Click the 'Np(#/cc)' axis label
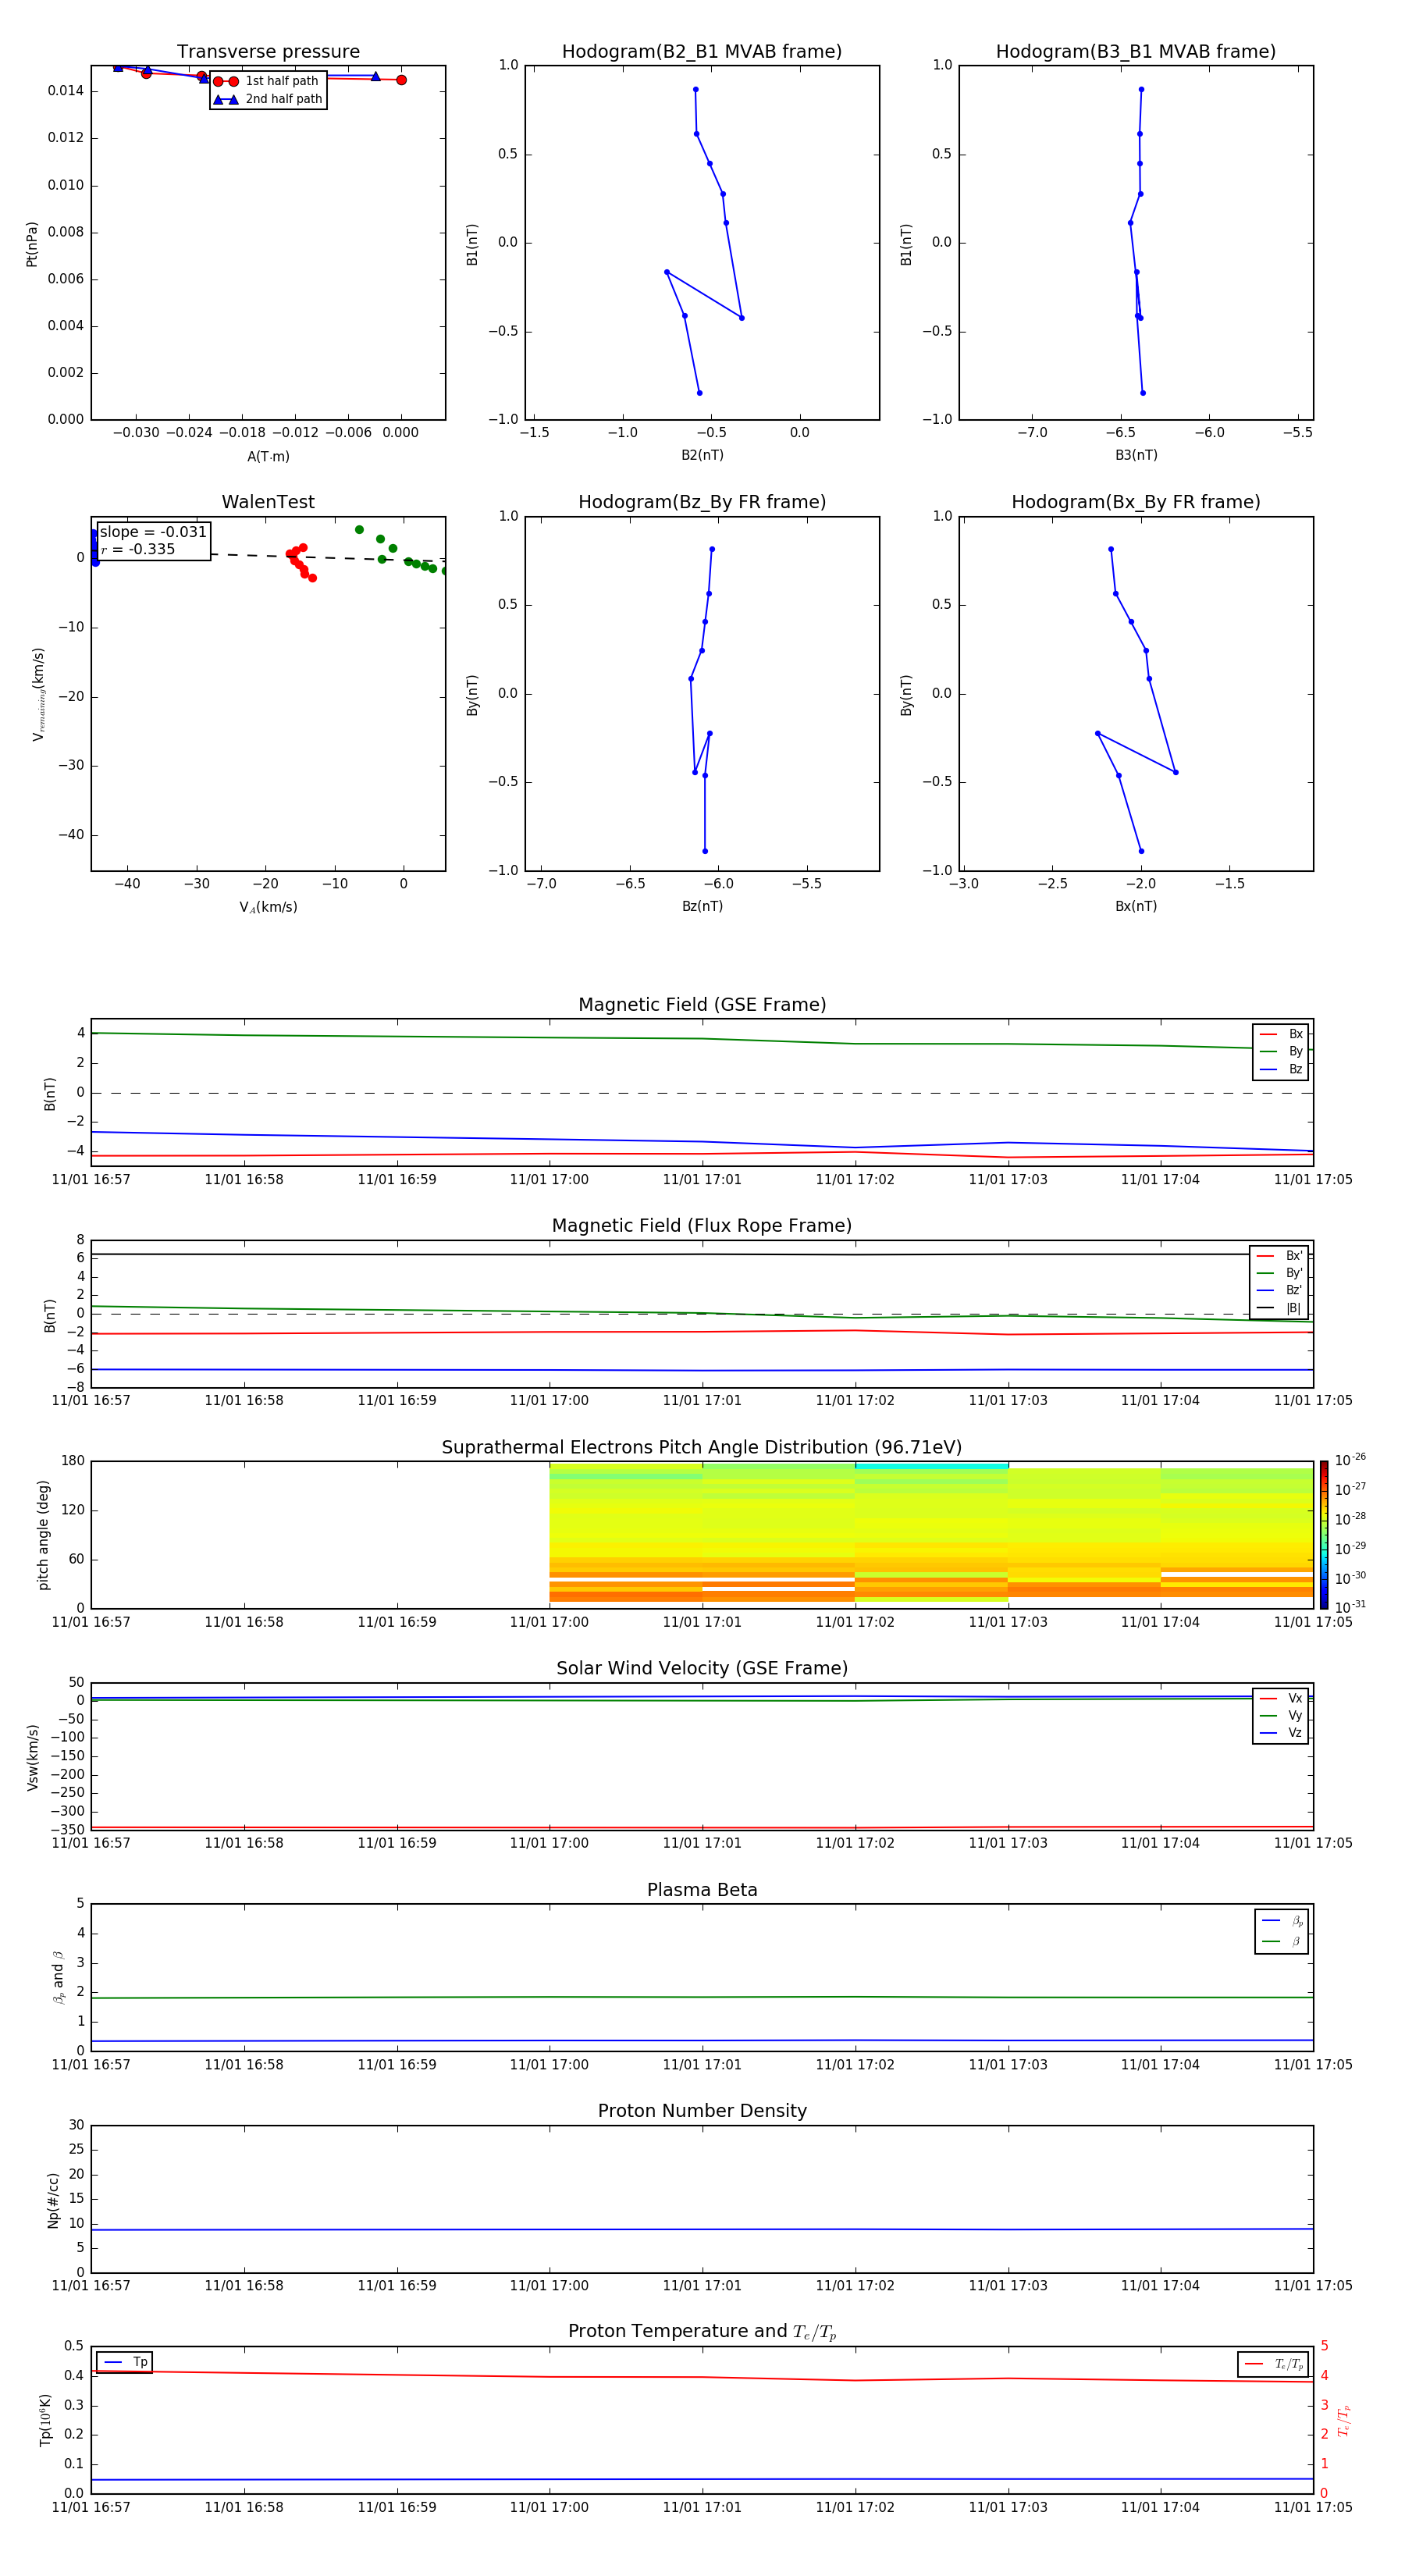1405x2576 pixels. (x=53, y=2199)
